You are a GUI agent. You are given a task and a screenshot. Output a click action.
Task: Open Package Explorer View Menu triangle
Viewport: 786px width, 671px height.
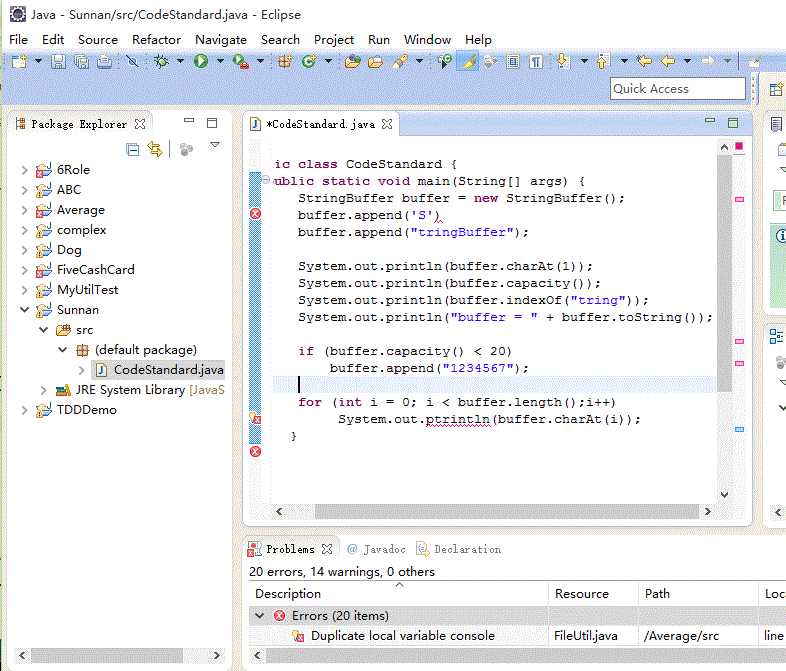[x=215, y=145]
